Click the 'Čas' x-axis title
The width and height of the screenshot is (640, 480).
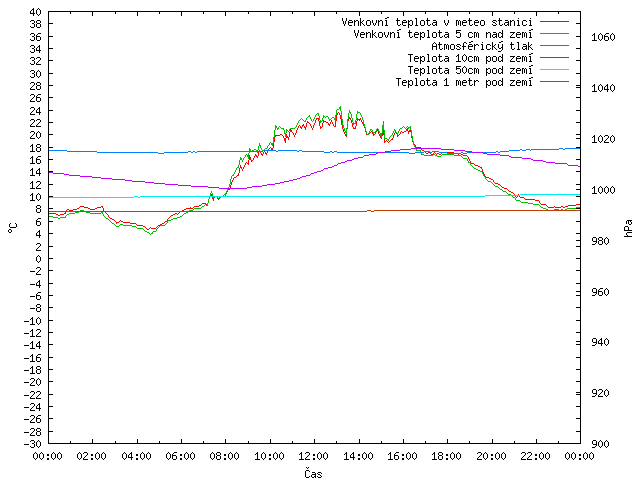(x=313, y=473)
